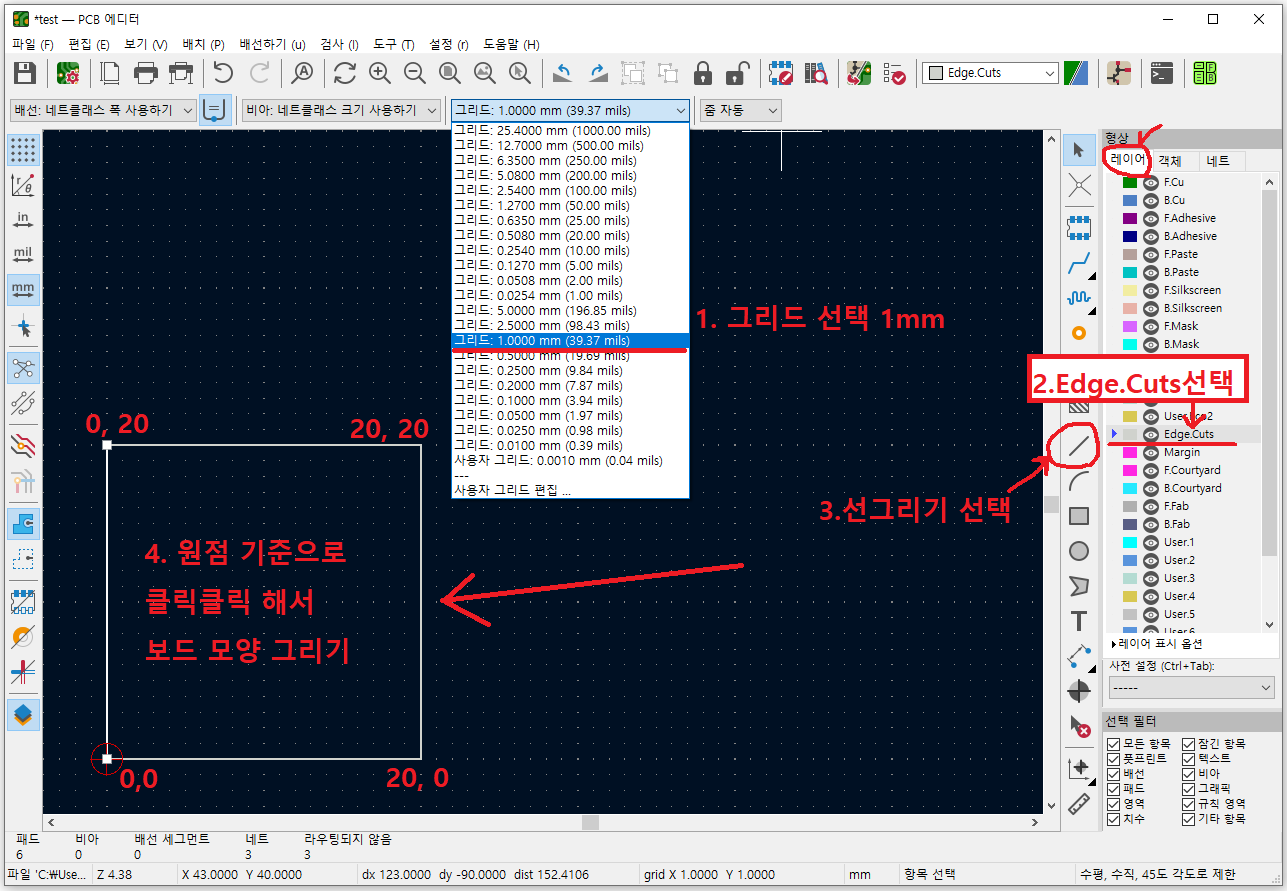The height and width of the screenshot is (891, 1287).
Task: Select the Measure ruler tool
Action: pos(1078,803)
